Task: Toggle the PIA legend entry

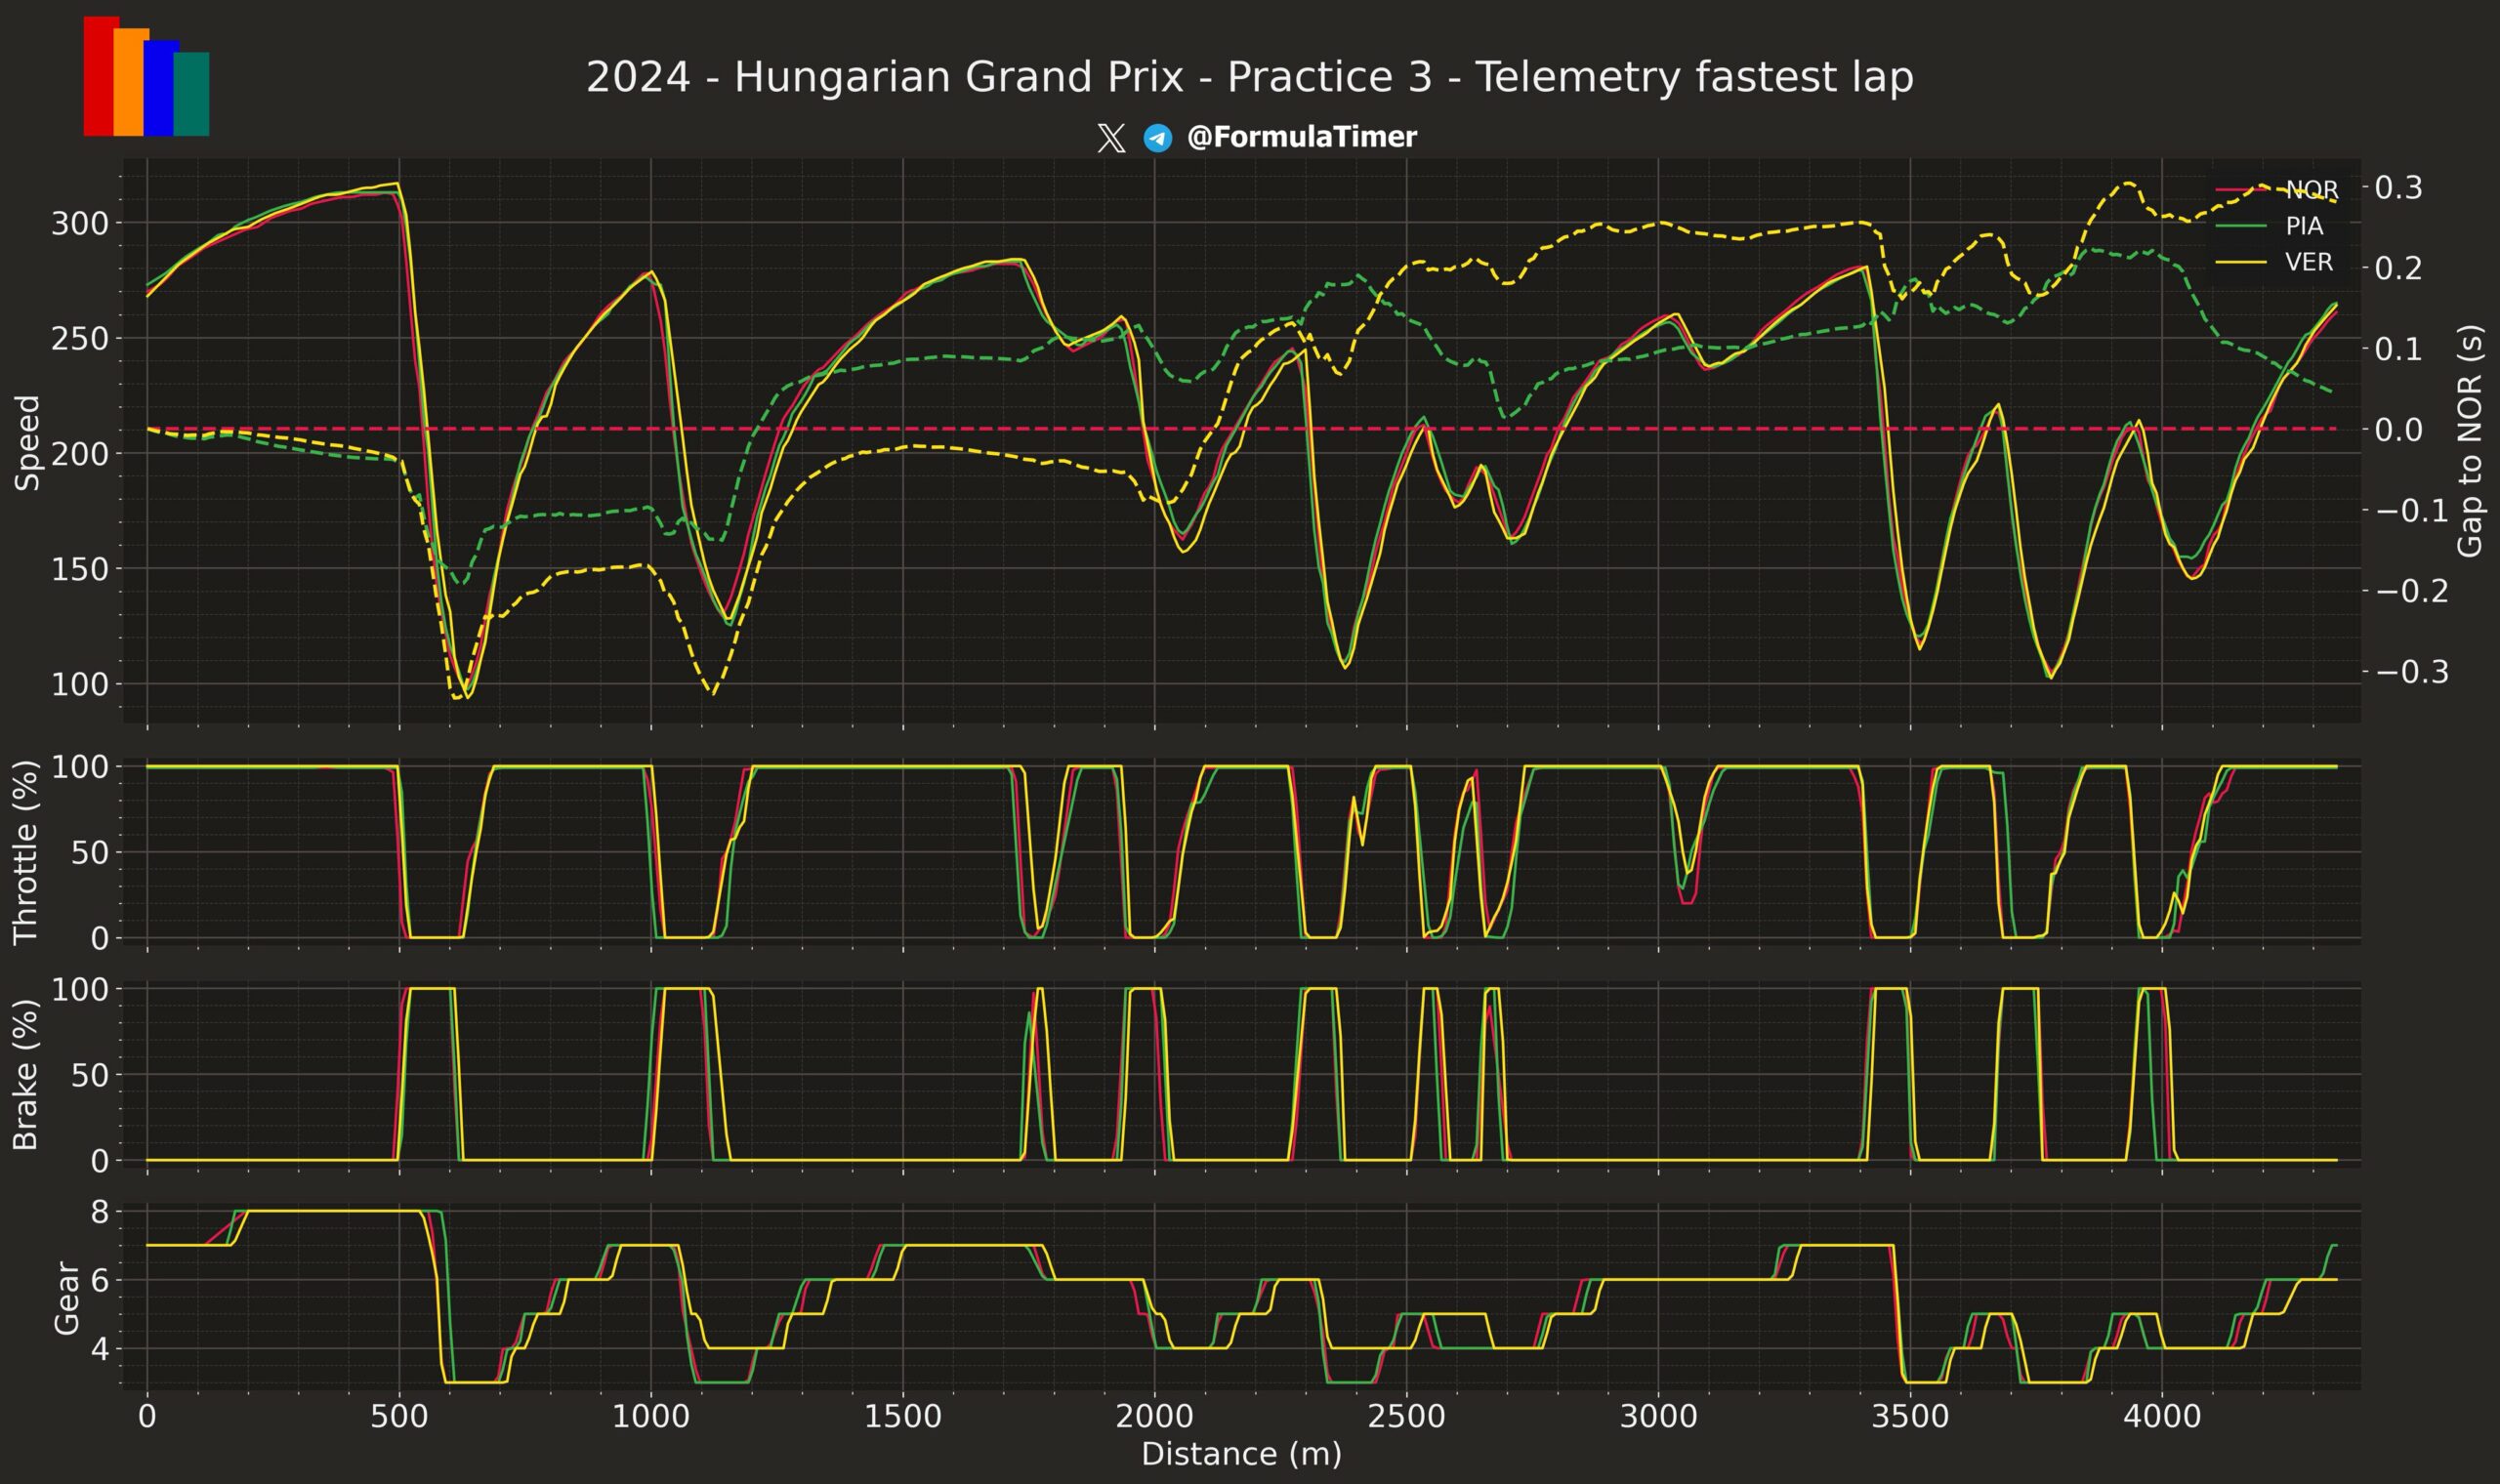Action: coord(2304,226)
